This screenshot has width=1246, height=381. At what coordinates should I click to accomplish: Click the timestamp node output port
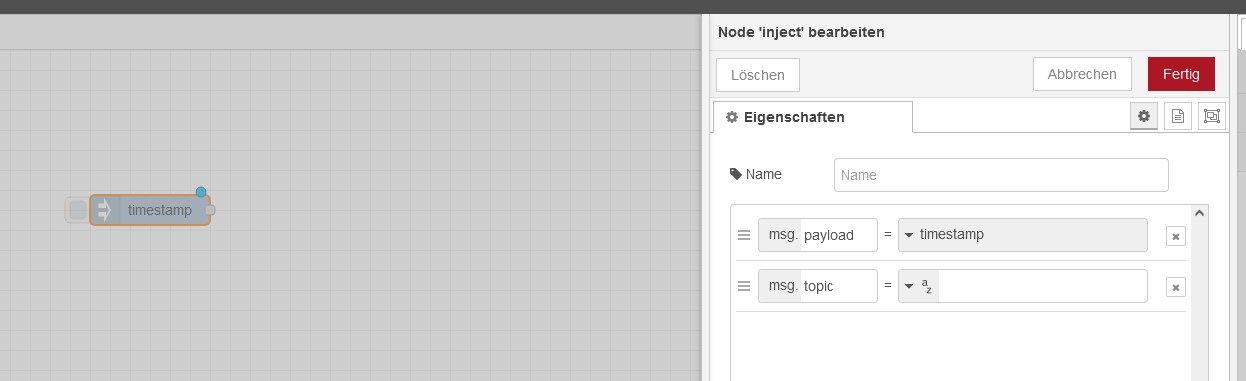[x=210, y=210]
